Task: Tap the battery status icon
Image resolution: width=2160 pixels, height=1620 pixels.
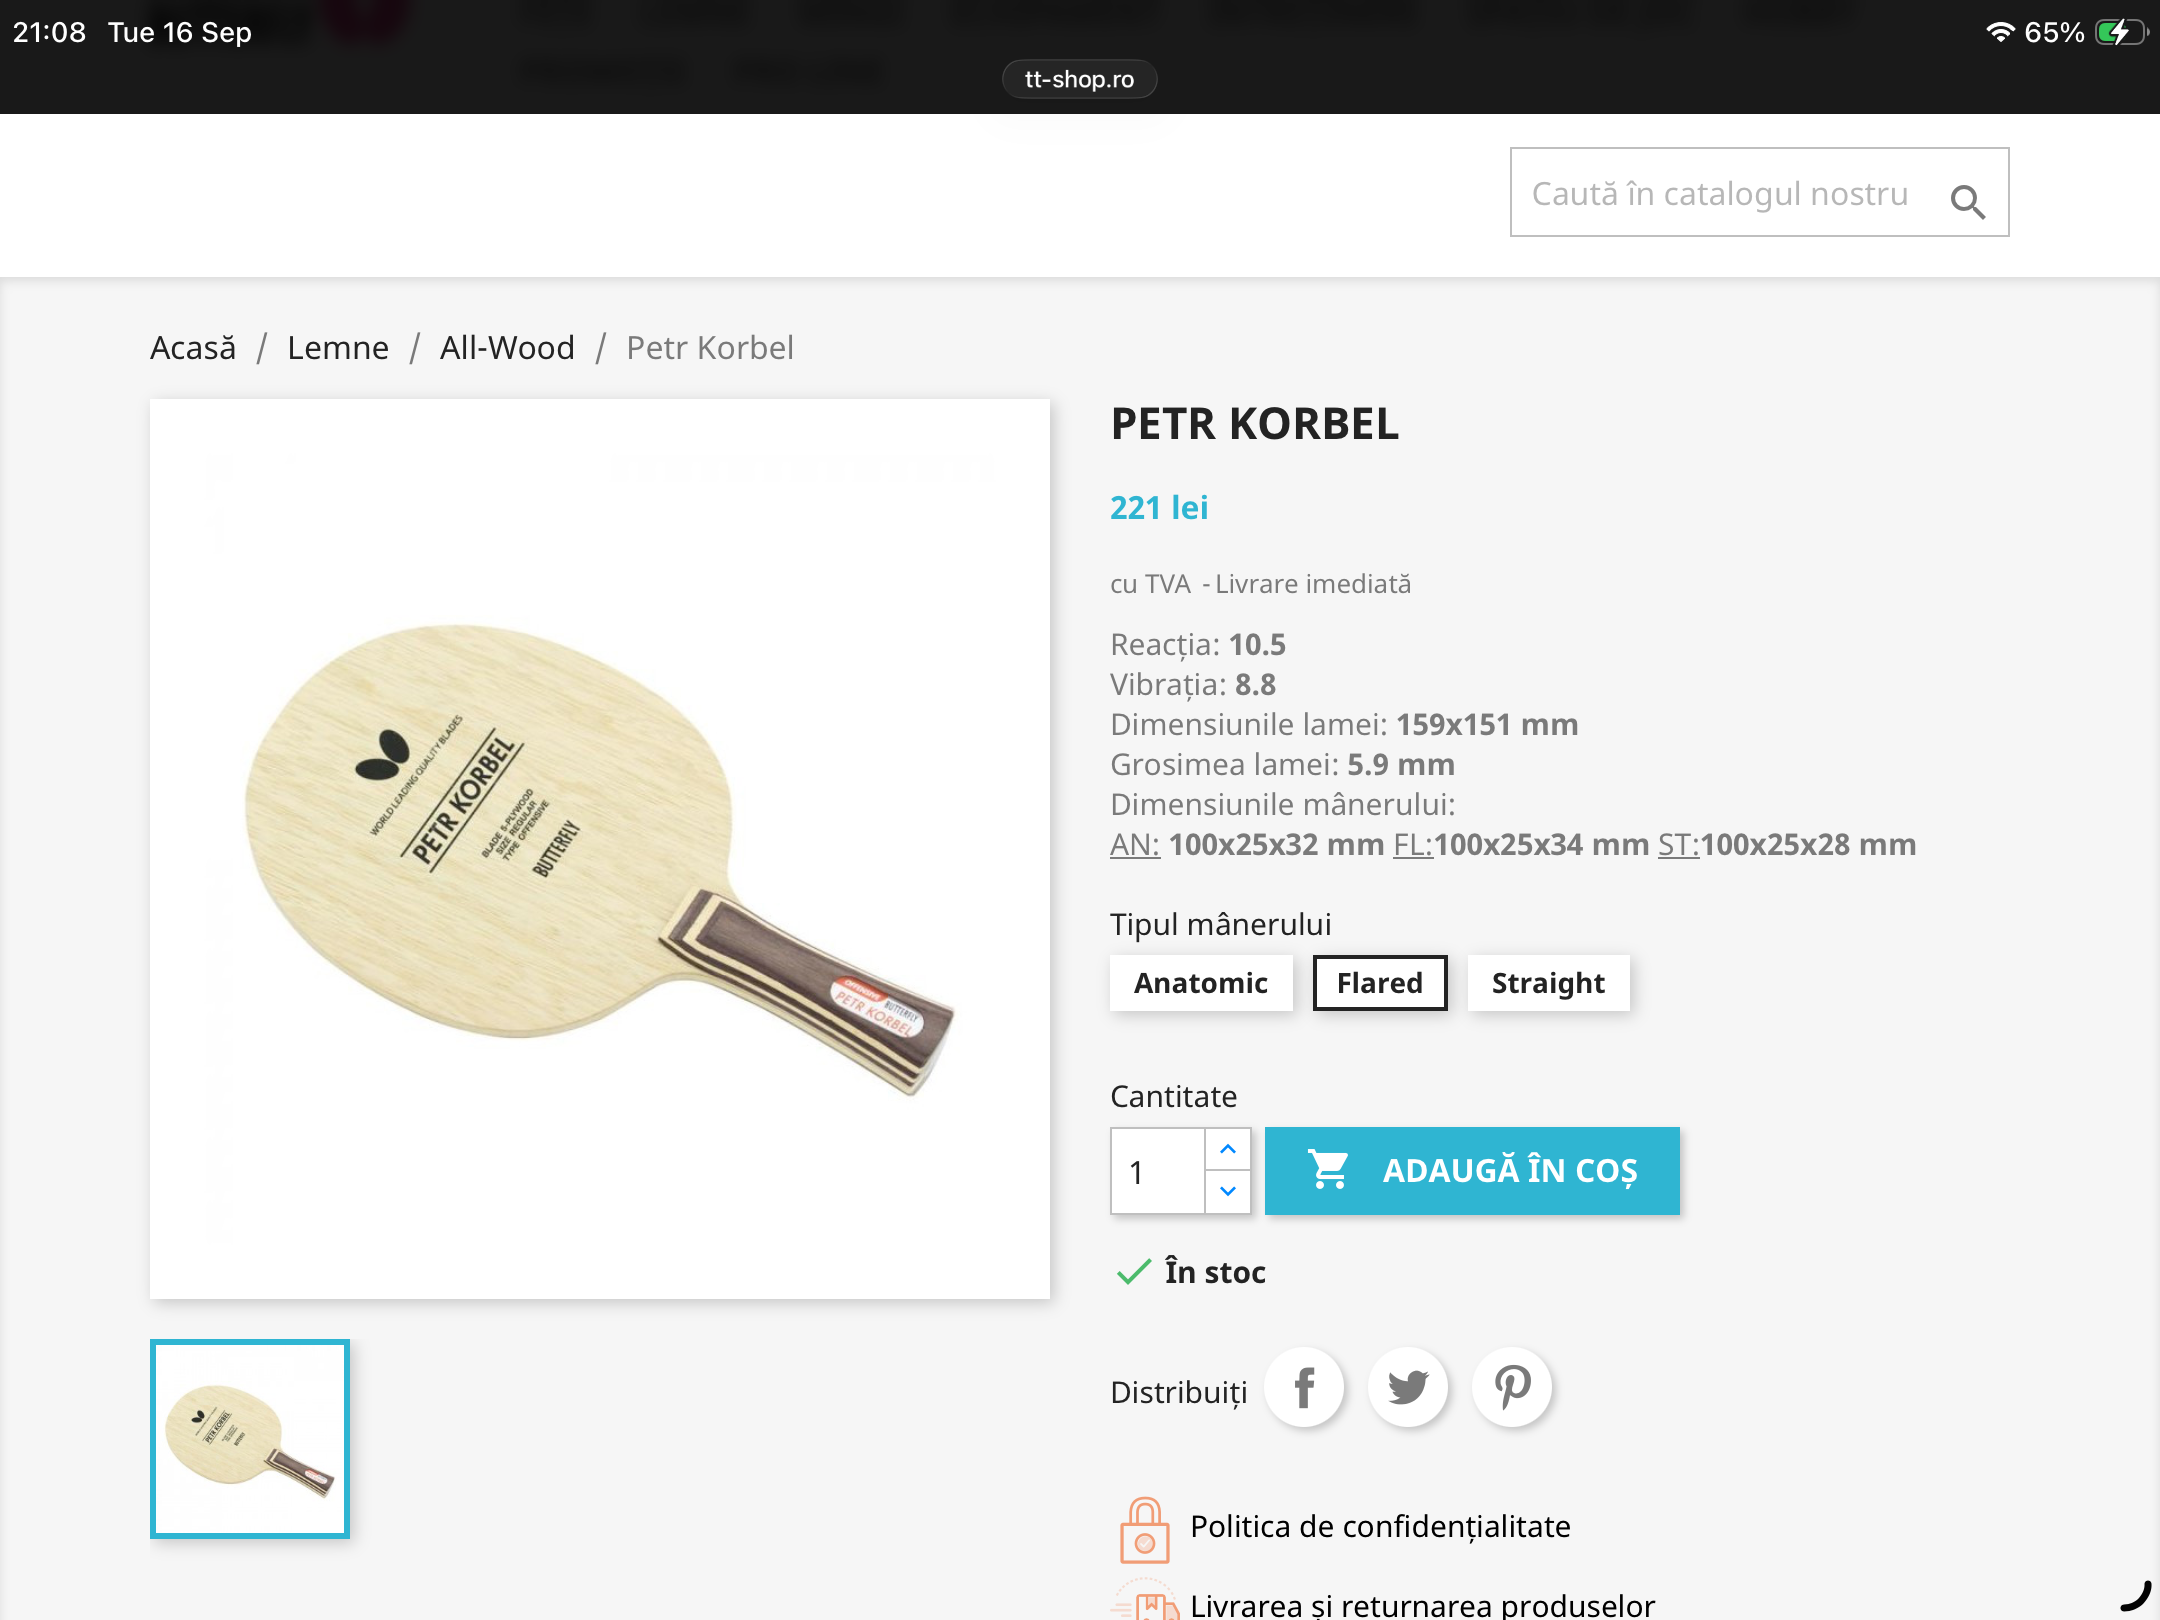Action: tap(2120, 32)
